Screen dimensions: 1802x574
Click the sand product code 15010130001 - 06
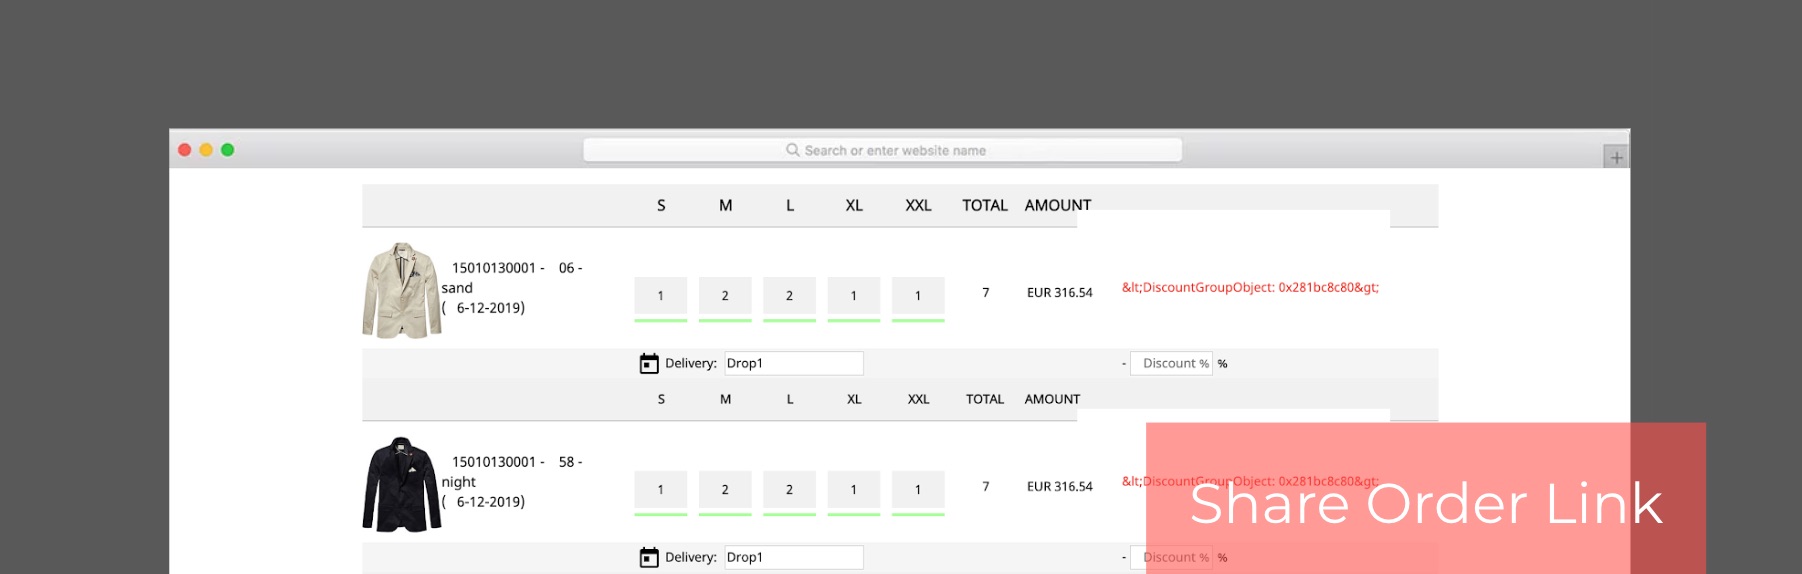[x=517, y=268]
